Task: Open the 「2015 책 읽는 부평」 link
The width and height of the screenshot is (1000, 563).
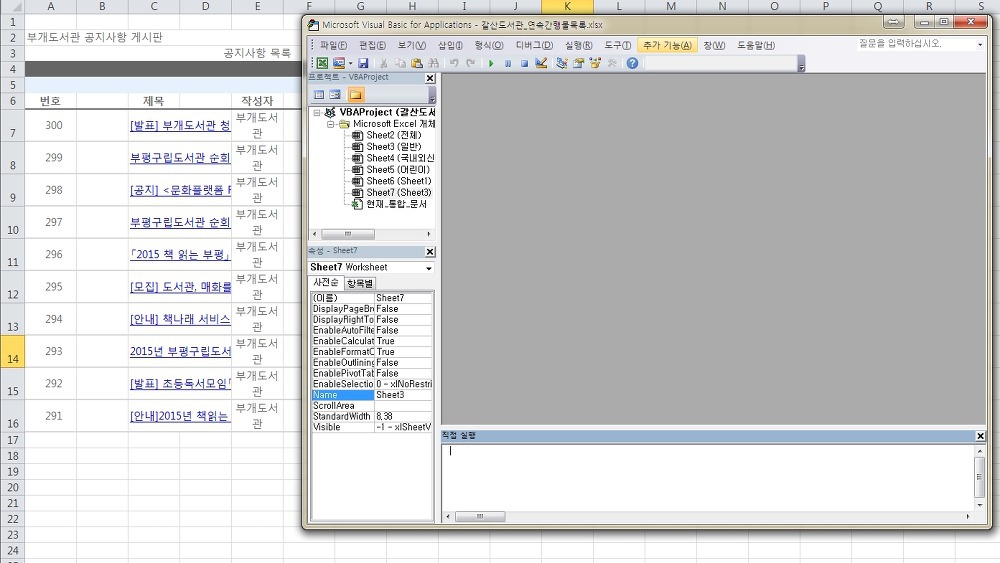Action: pos(180,254)
